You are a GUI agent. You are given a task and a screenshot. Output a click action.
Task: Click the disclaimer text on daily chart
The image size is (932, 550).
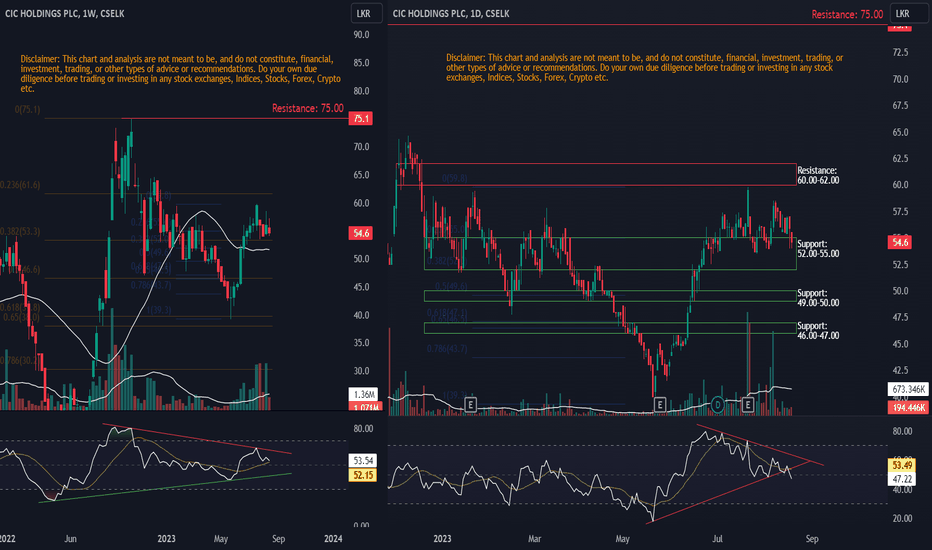click(x=644, y=67)
